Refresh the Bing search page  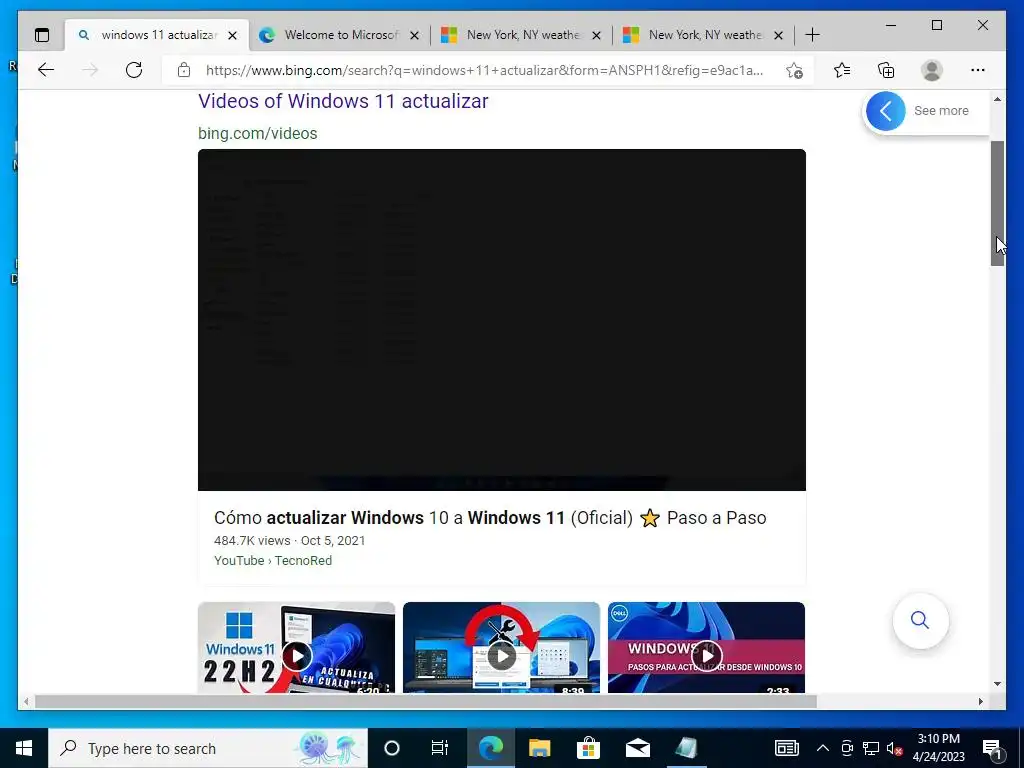coord(134,70)
